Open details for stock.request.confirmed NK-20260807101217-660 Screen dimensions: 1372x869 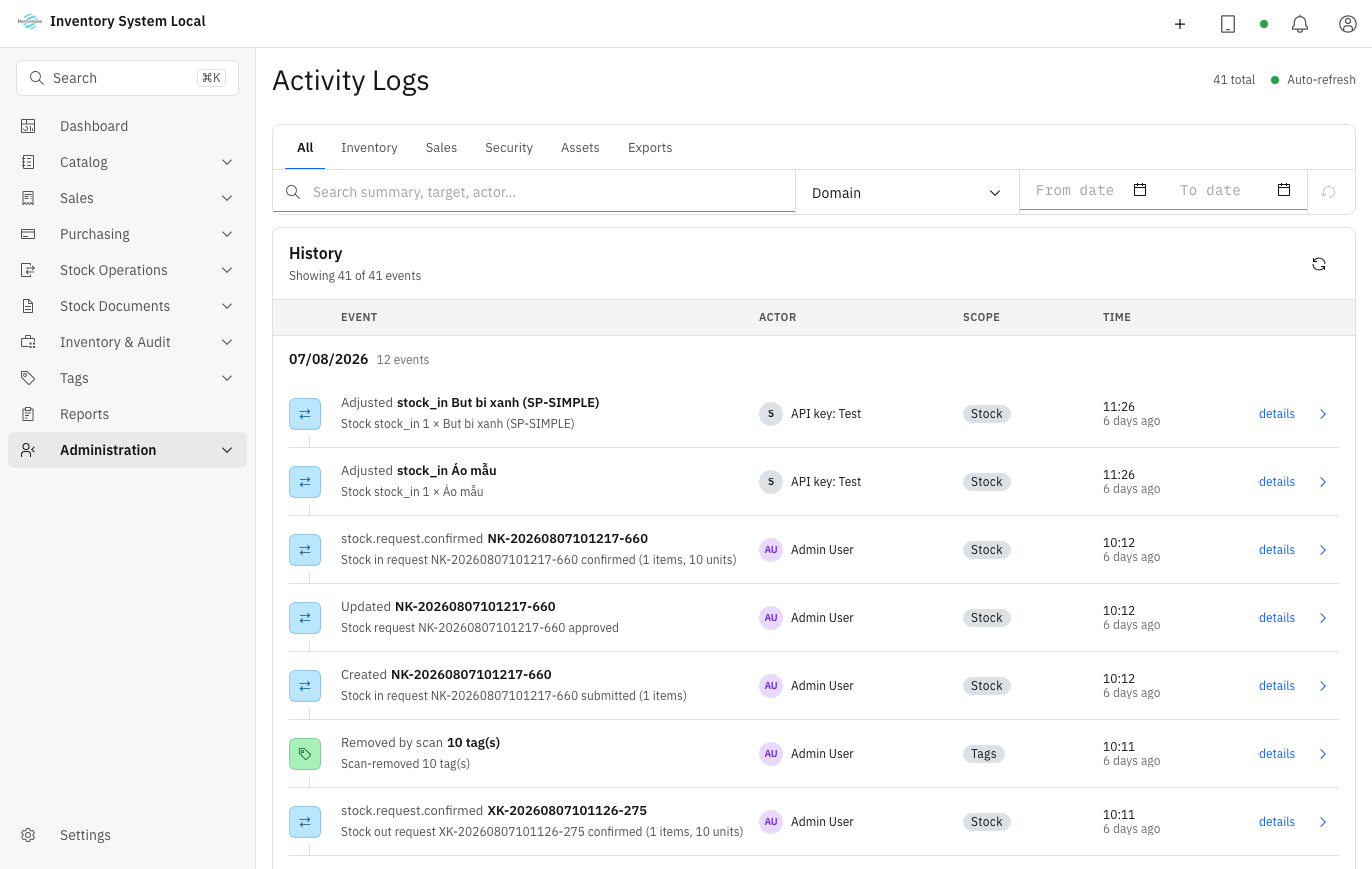pyautogui.click(x=1277, y=550)
